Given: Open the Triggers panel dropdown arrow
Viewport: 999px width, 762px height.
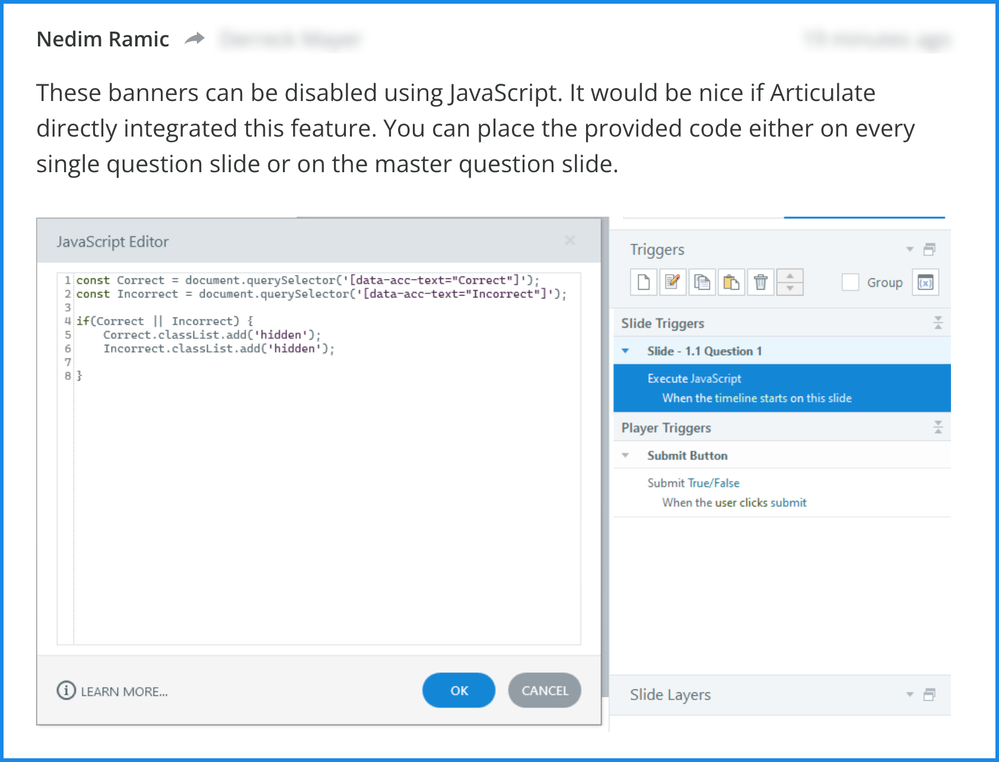Looking at the screenshot, I should (910, 249).
